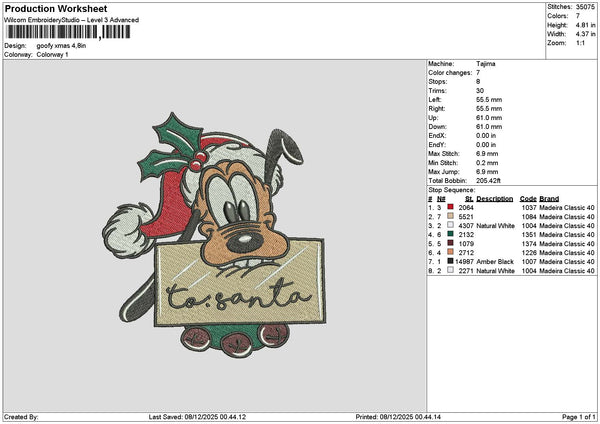Click the height value '4.81 in'

point(585,25)
